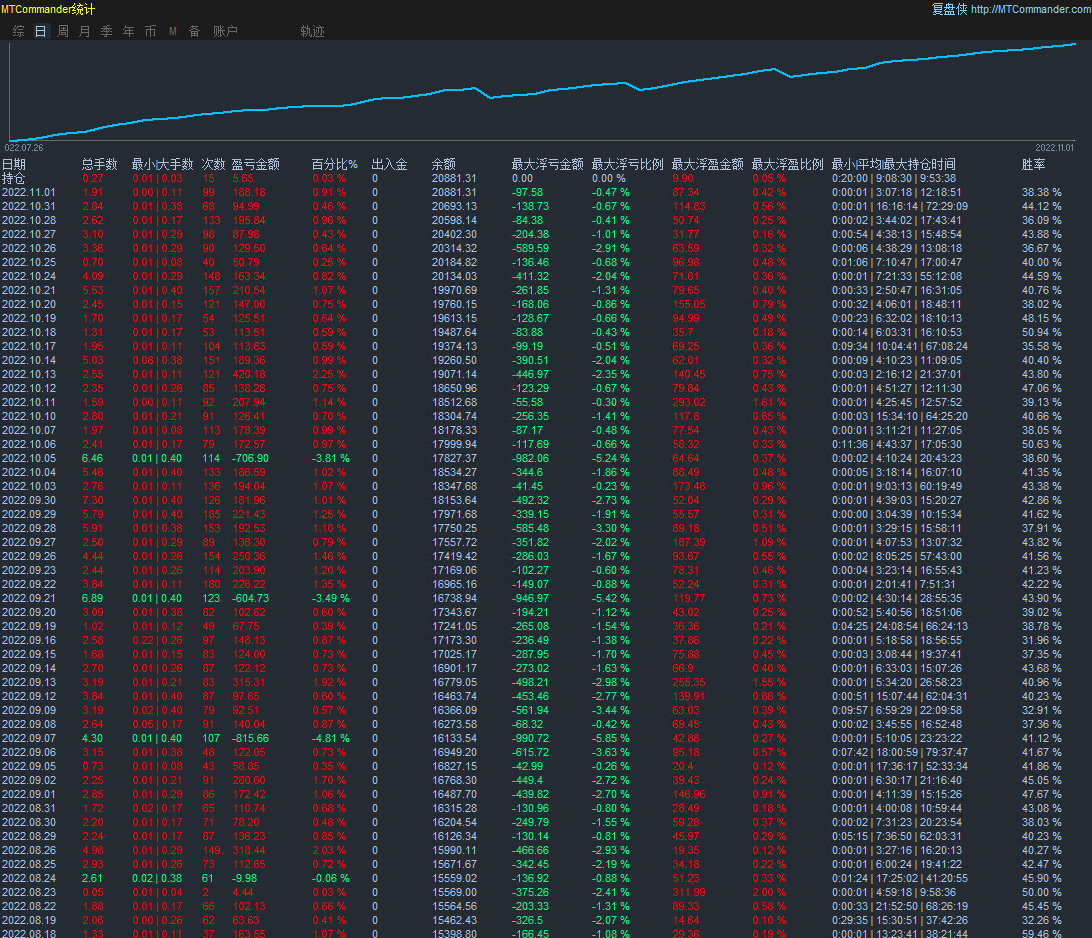Select the 2022.09.21 row date

pos(29,597)
